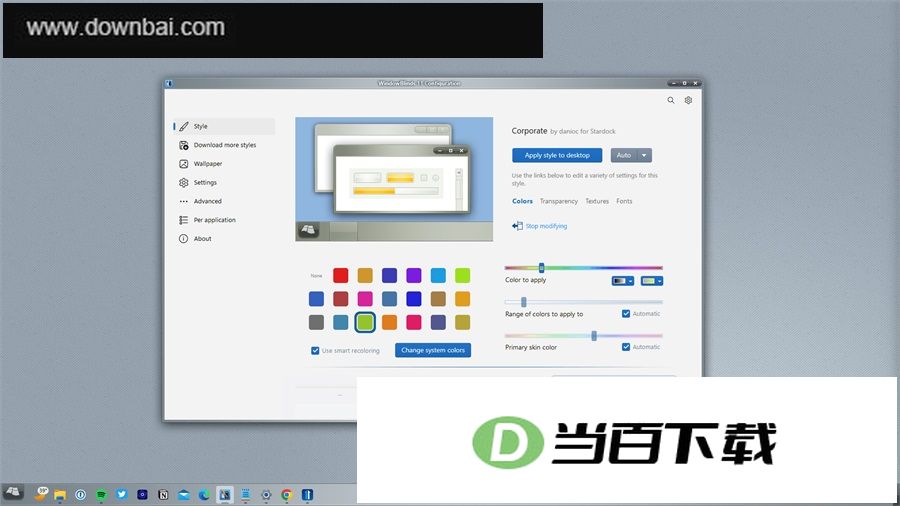
Task: Click the outlined selected green swatch
Action: [x=365, y=322]
